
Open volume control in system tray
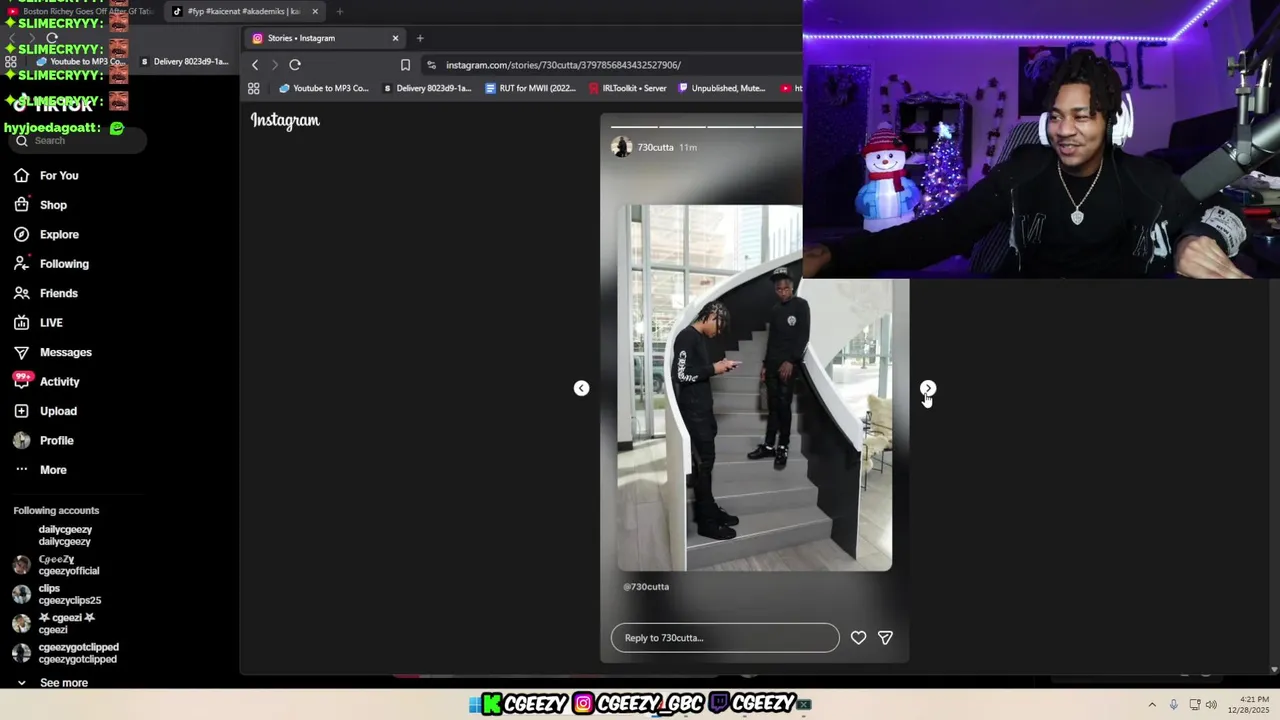pos(1212,705)
